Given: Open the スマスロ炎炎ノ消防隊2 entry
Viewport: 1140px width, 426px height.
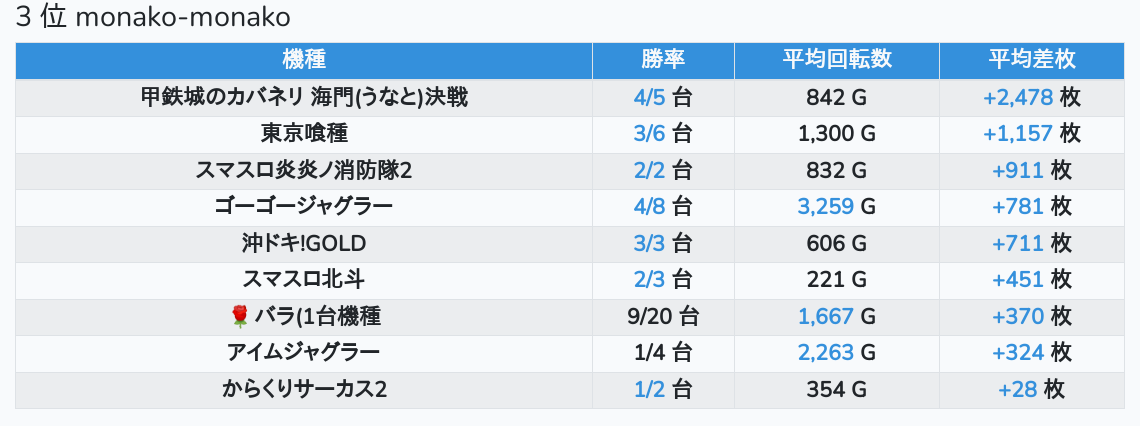Looking at the screenshot, I should 304,171.
